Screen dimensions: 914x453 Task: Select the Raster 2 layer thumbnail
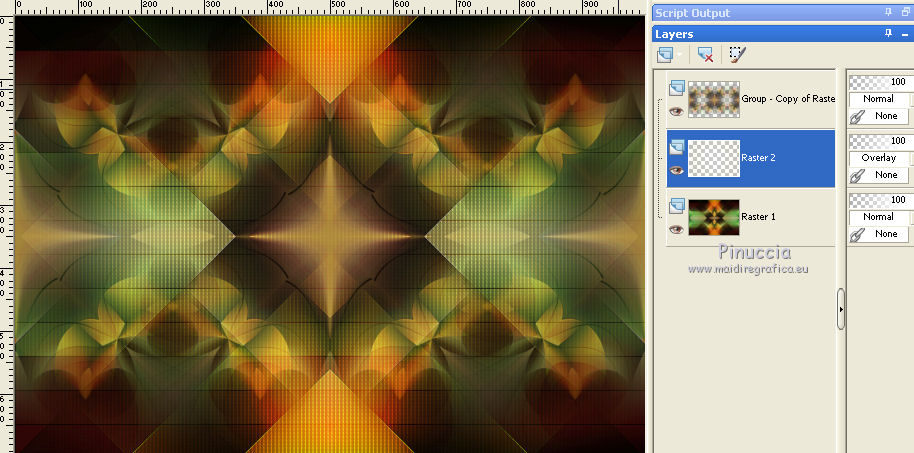(713, 158)
